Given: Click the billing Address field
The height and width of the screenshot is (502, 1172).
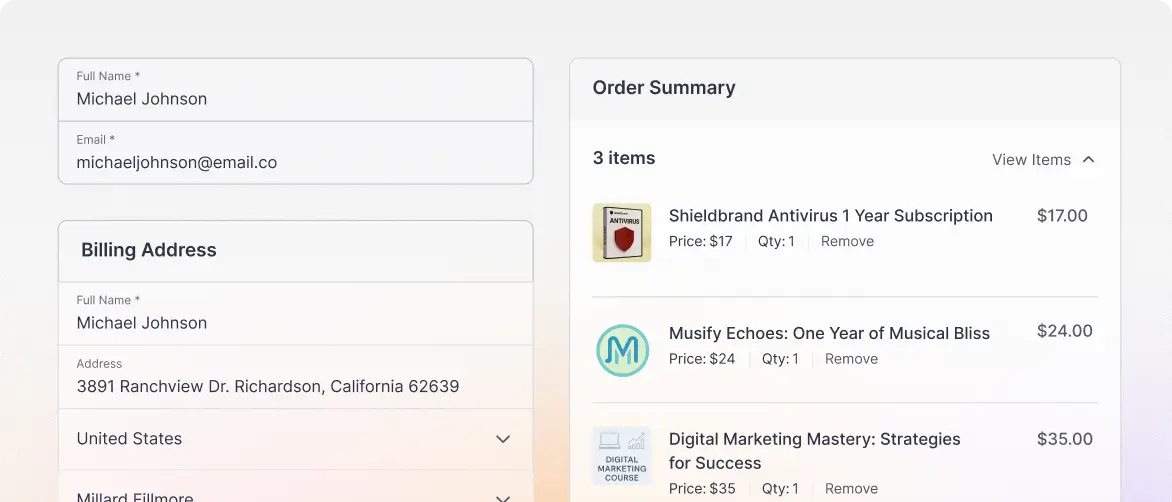Looking at the screenshot, I should [296, 377].
